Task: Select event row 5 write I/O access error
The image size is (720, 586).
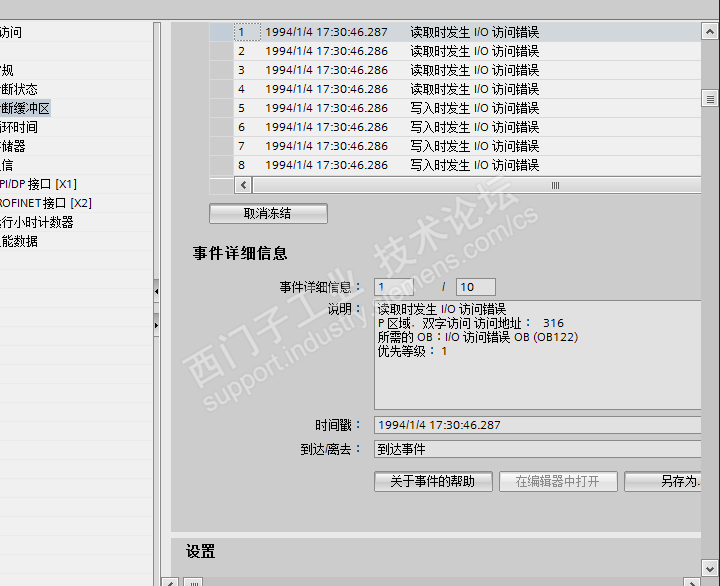Action: 456,108
